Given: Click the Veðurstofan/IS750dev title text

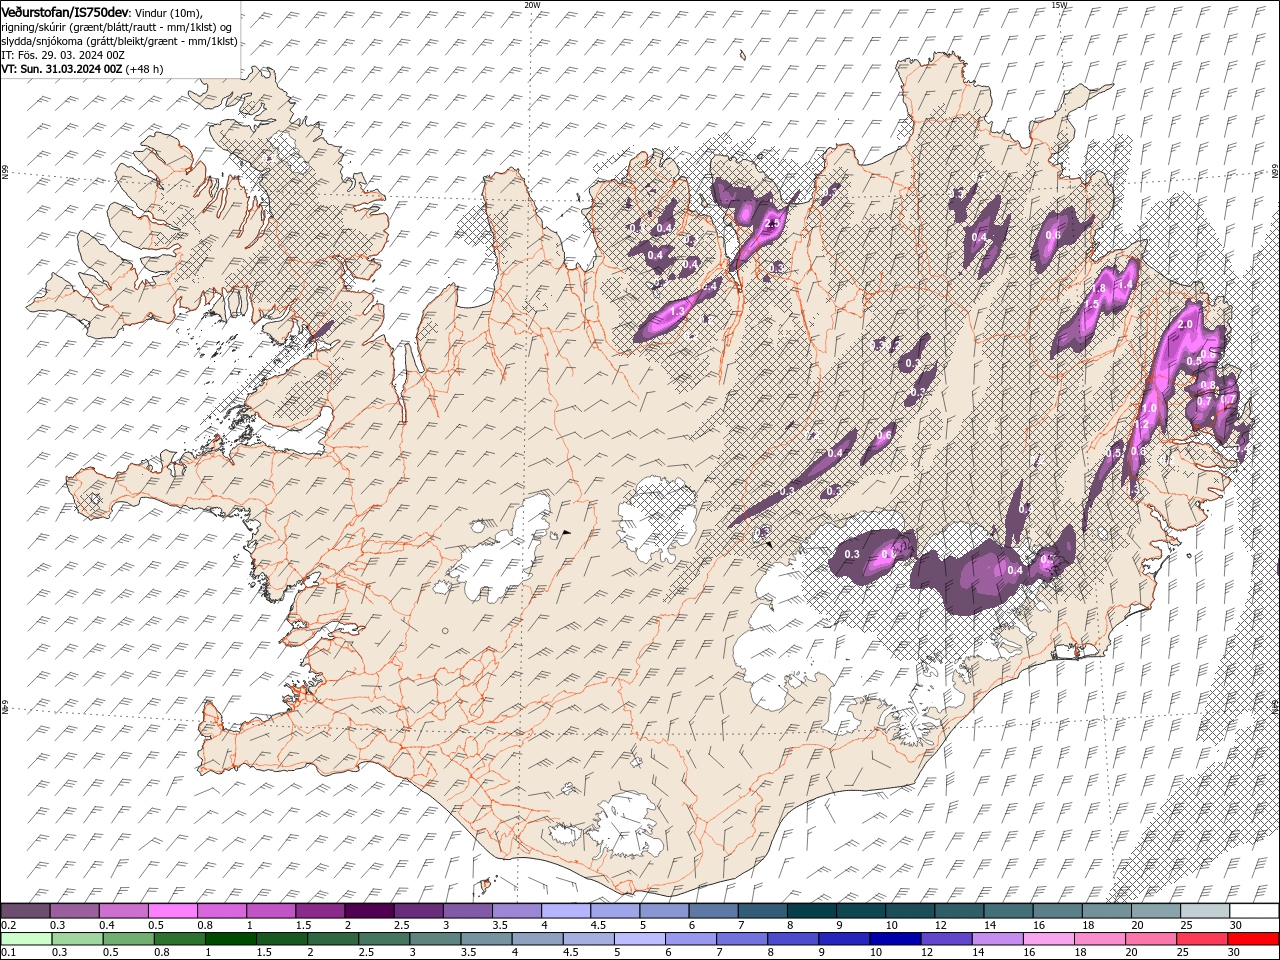Looking at the screenshot, I should 65,11.
